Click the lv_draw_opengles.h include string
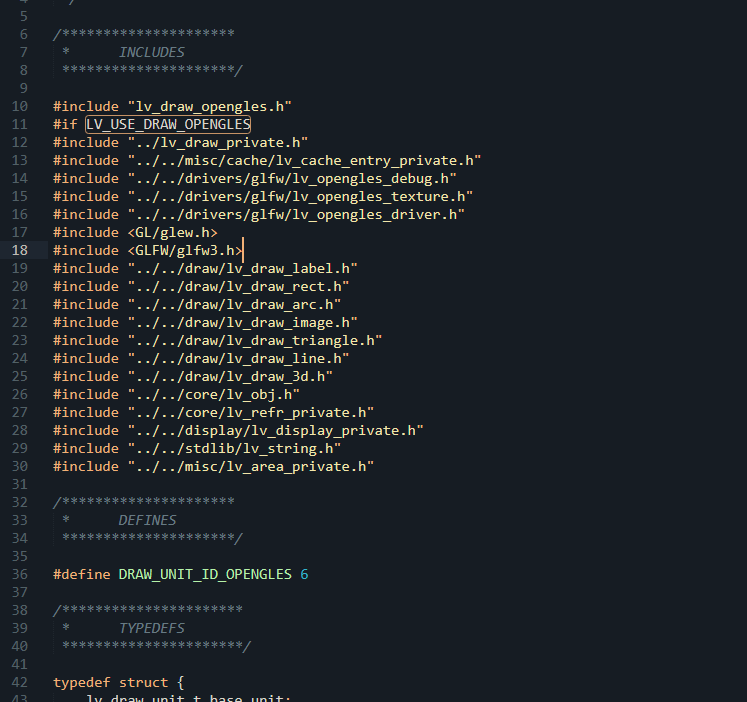This screenshot has width=747, height=702. coord(210,106)
